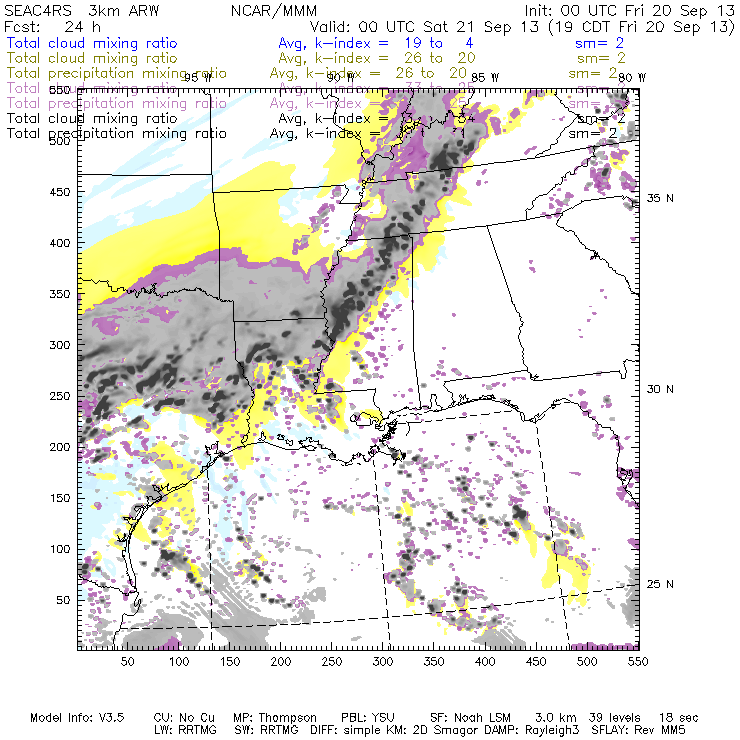
Task: Click the "SW: RRTMG" model setting
Action: click(266, 730)
